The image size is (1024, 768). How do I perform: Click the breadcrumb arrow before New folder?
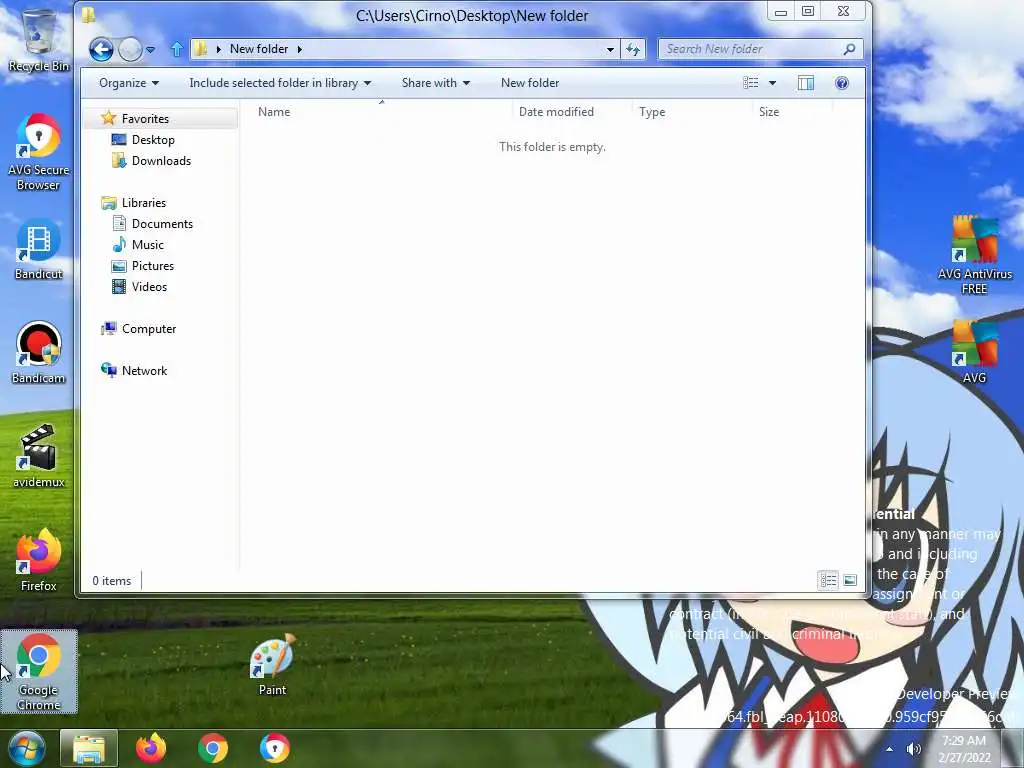point(218,49)
